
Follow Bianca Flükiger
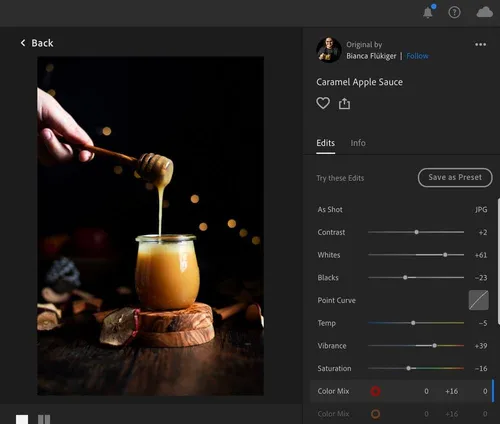(417, 56)
